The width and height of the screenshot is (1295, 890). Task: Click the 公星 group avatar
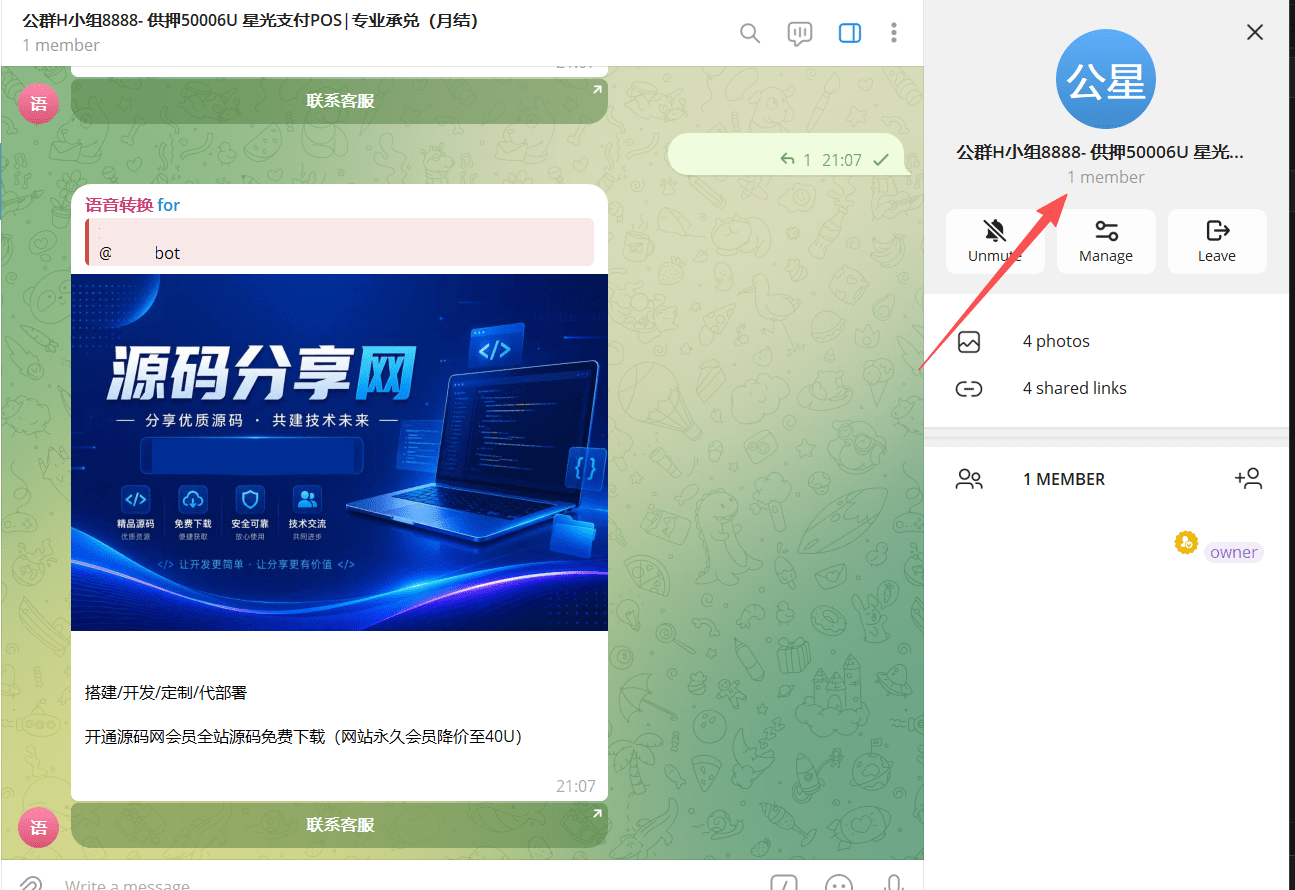pyautogui.click(x=1106, y=80)
